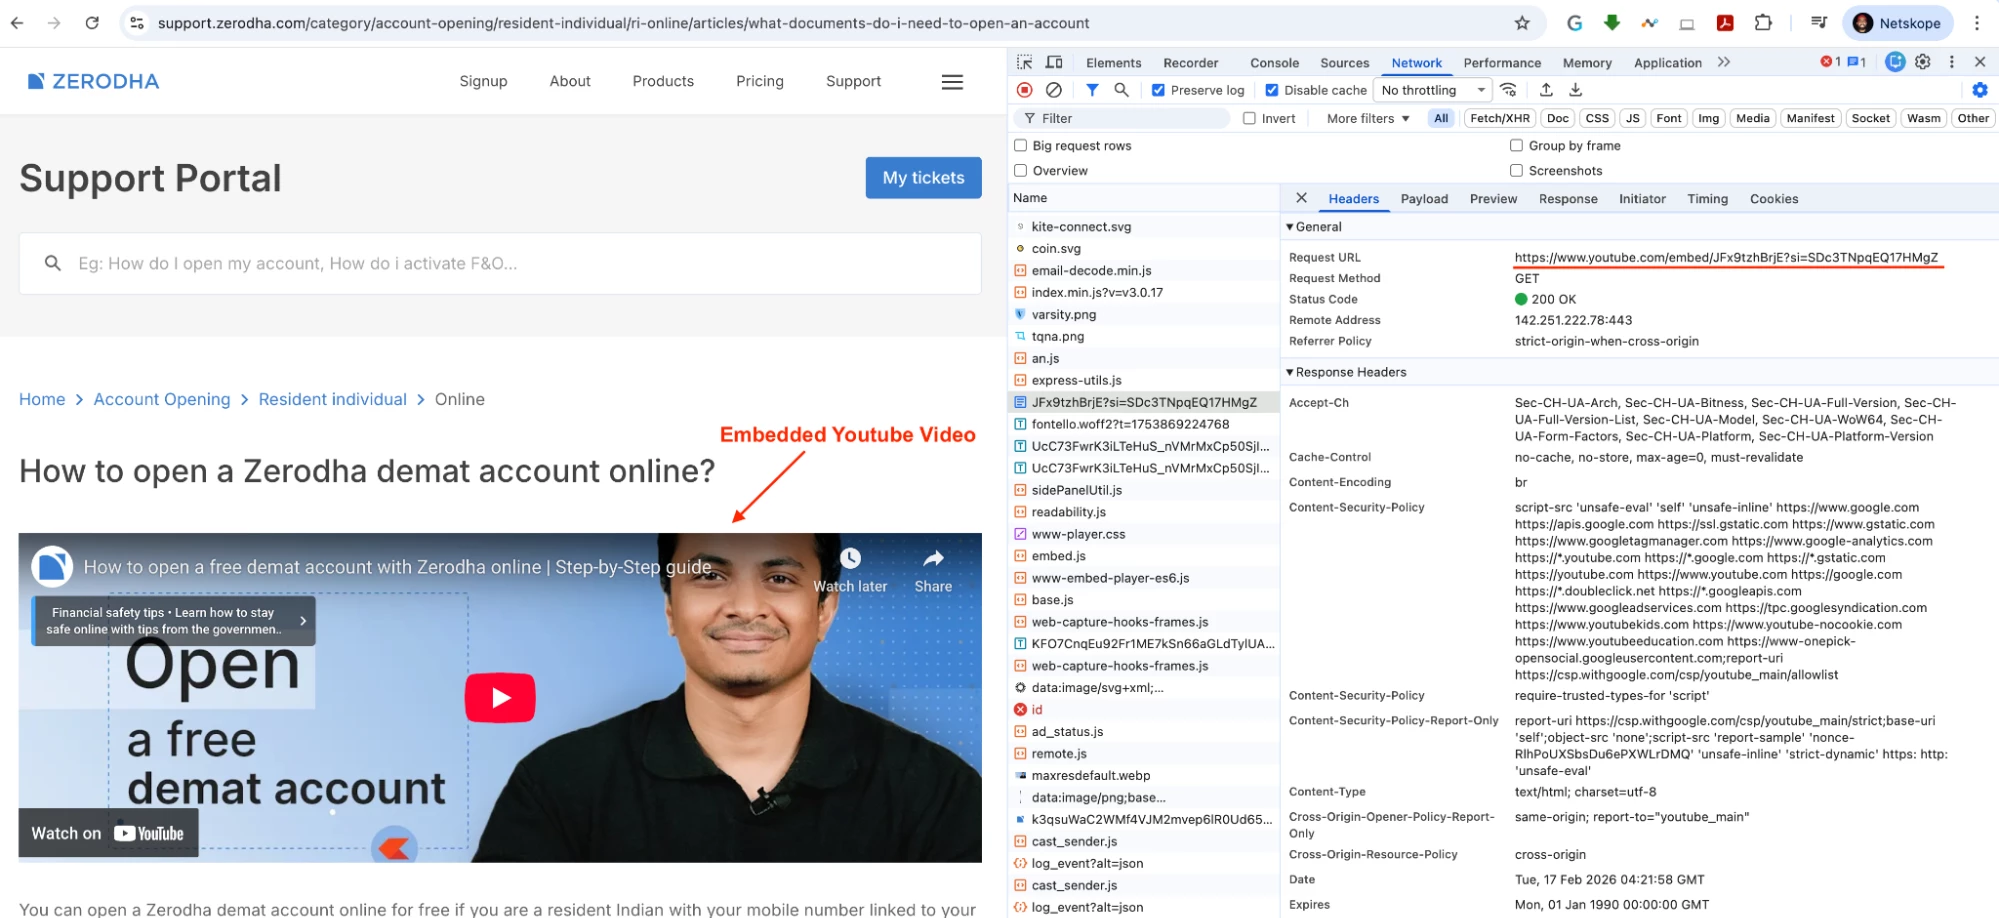Enable Big request rows checkbox
Screen dimensions: 1999x918
pyautogui.click(x=1021, y=146)
